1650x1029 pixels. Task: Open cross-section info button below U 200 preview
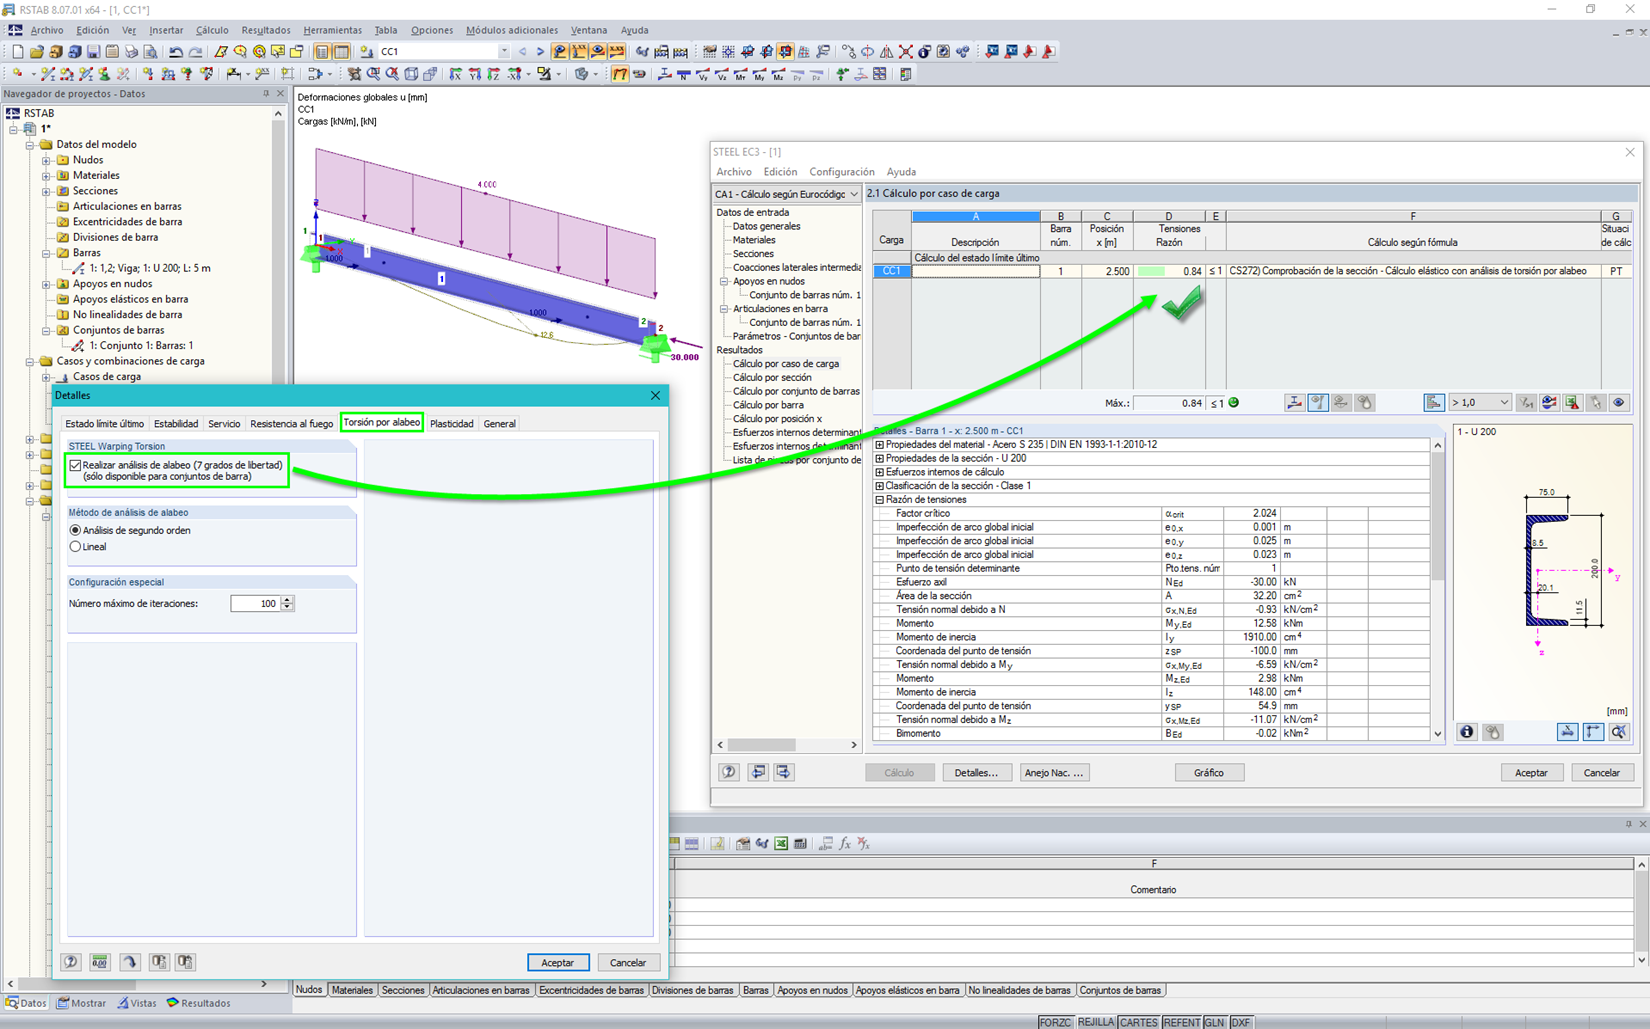tap(1467, 732)
